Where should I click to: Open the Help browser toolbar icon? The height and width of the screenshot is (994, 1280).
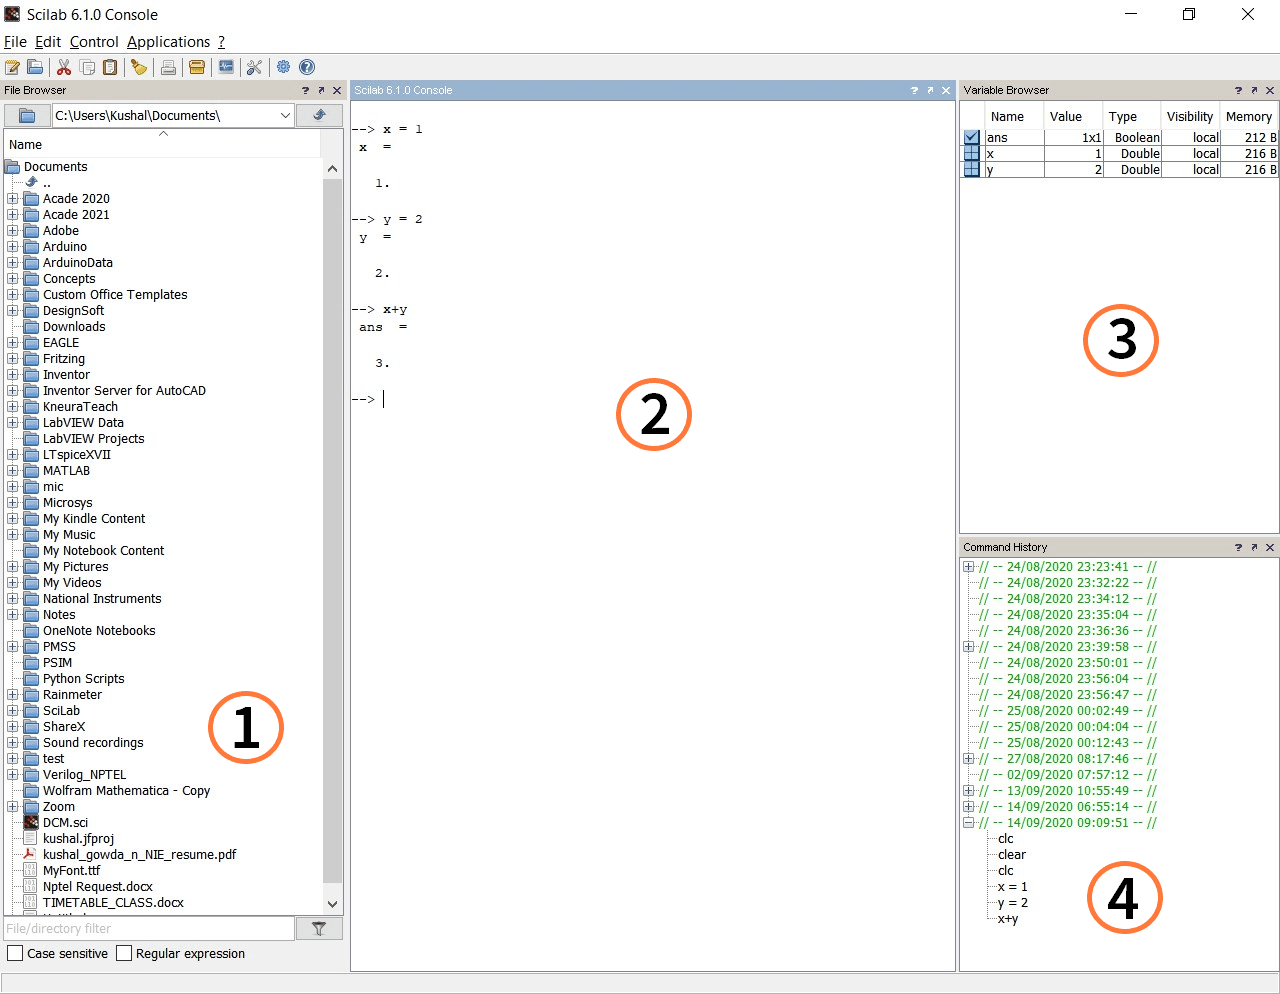coord(307,67)
